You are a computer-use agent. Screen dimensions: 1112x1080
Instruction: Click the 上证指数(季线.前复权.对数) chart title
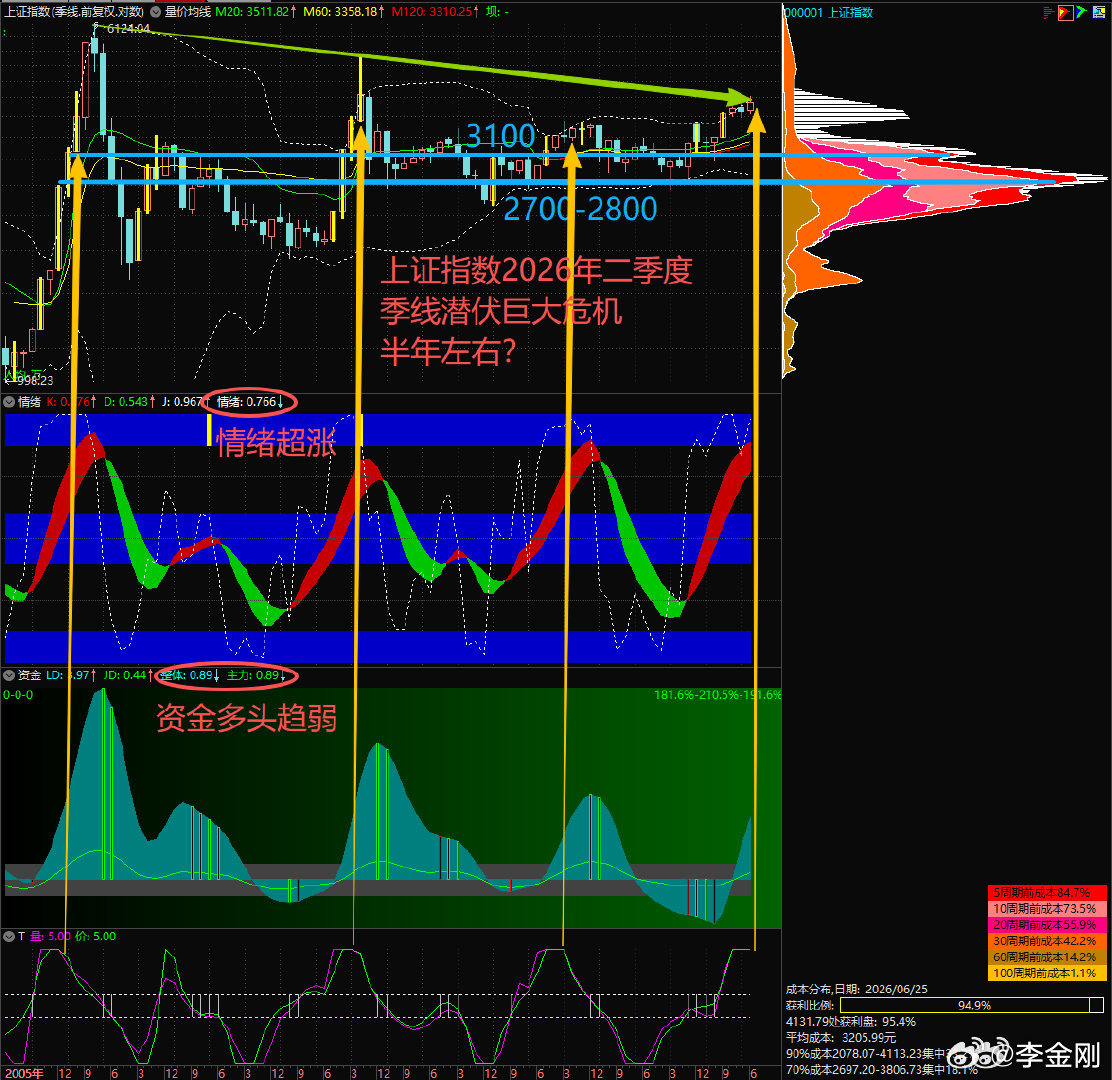click(x=74, y=11)
